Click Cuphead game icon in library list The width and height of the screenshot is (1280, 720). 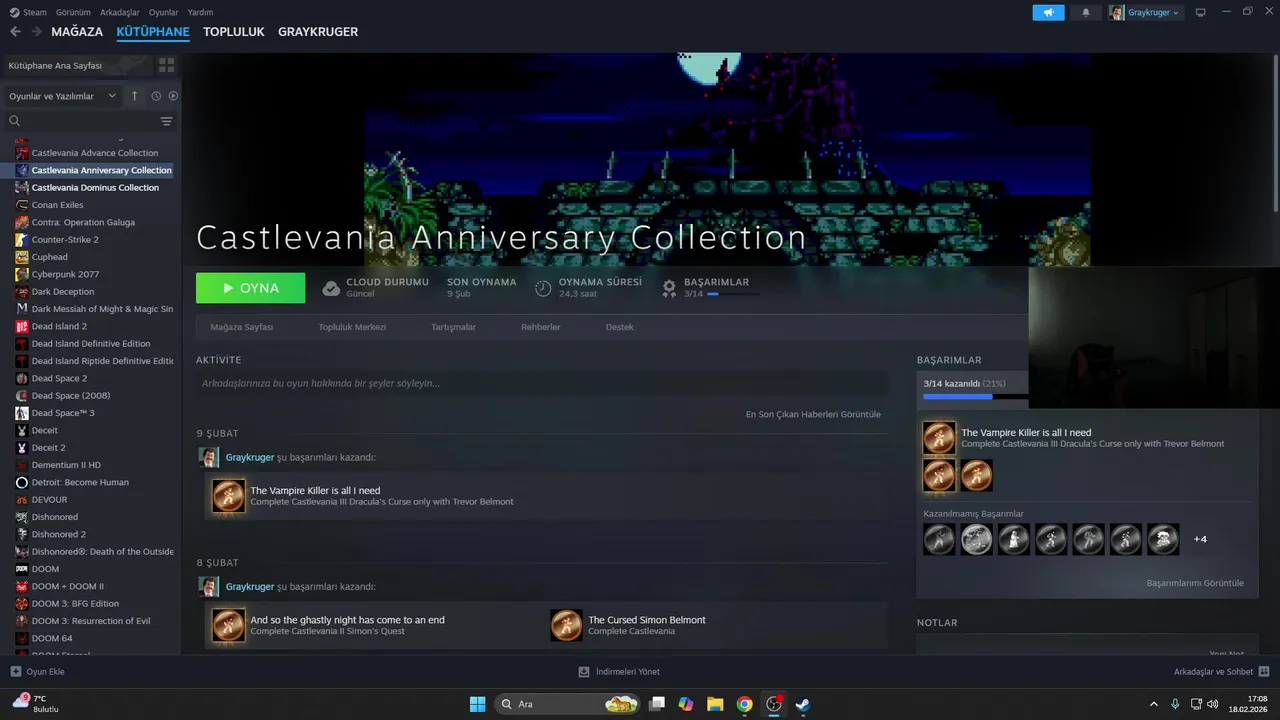tap(22, 257)
